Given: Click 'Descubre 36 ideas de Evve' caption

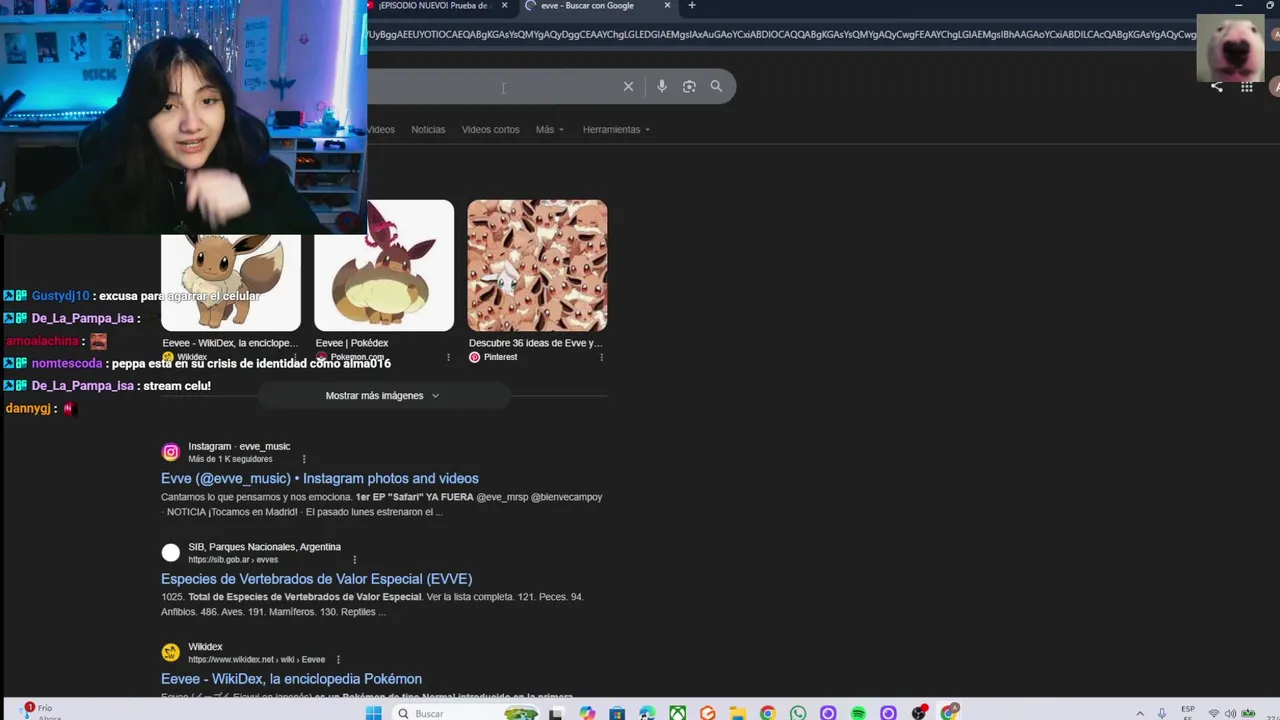Looking at the screenshot, I should click(x=535, y=343).
